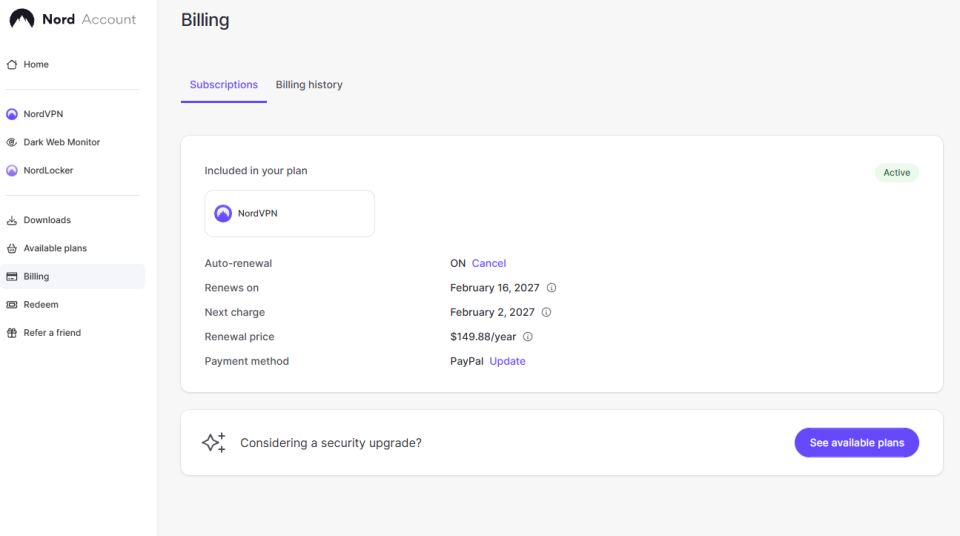The height and width of the screenshot is (536, 960).
Task: Click the Dark Web Monitor radar icon
Action: tap(12, 142)
